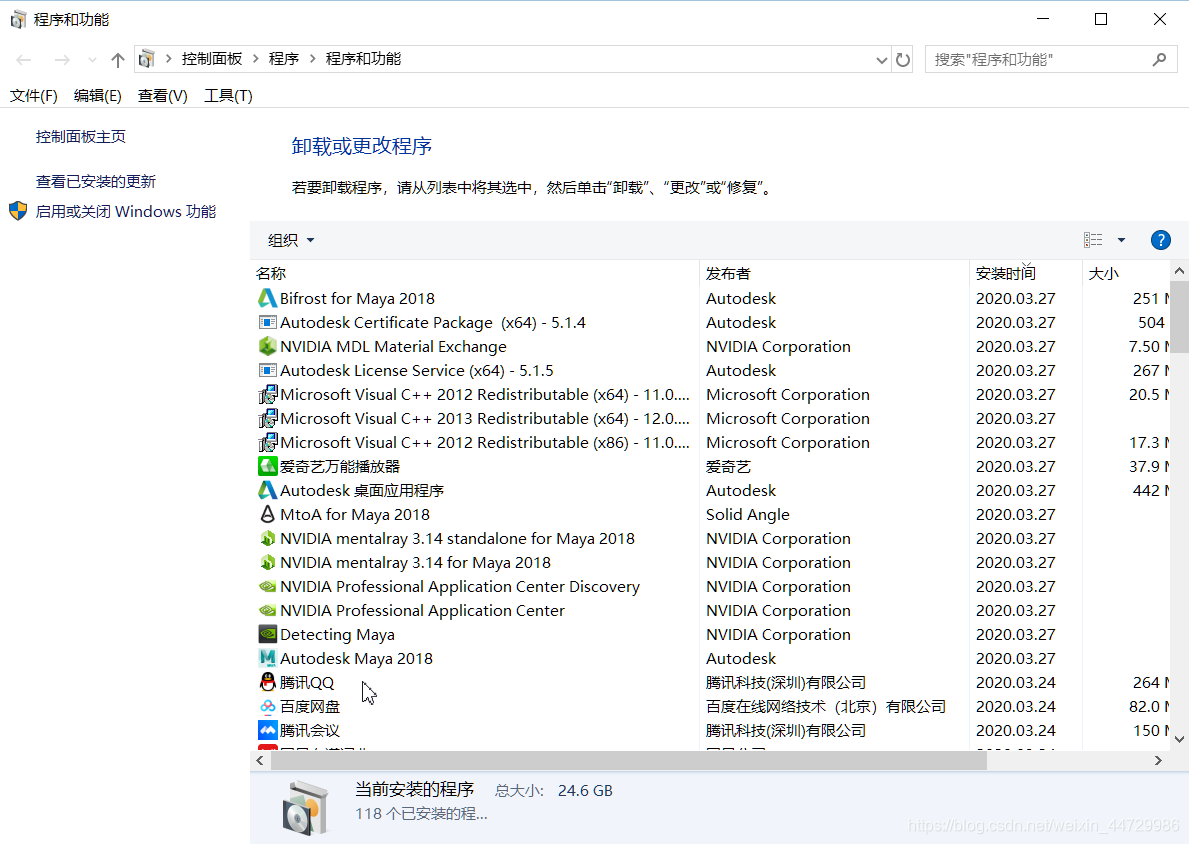This screenshot has height=844, width=1189.
Task: Sort by 安装时间 column header
Action: click(x=1006, y=273)
